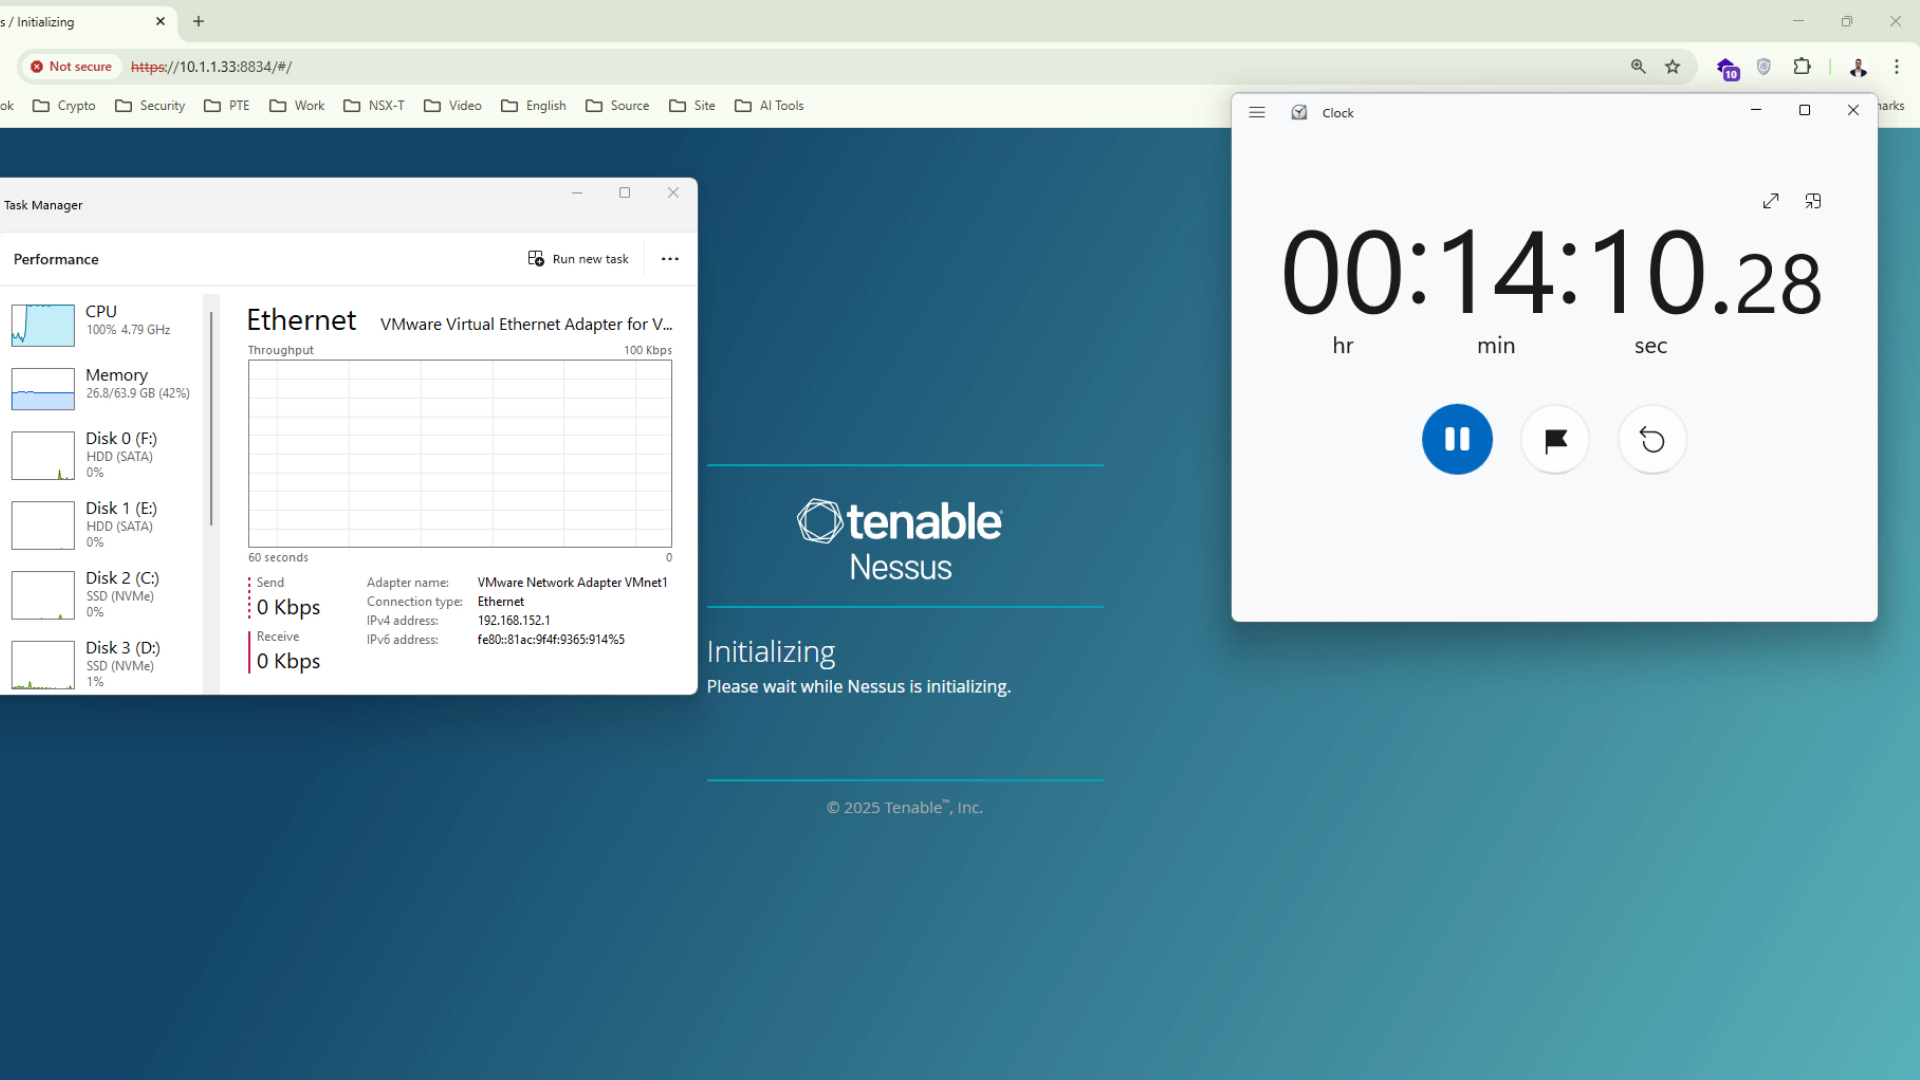Image resolution: width=1920 pixels, height=1080 pixels.
Task: Open the AI Tools bookmarks folder
Action: point(769,106)
